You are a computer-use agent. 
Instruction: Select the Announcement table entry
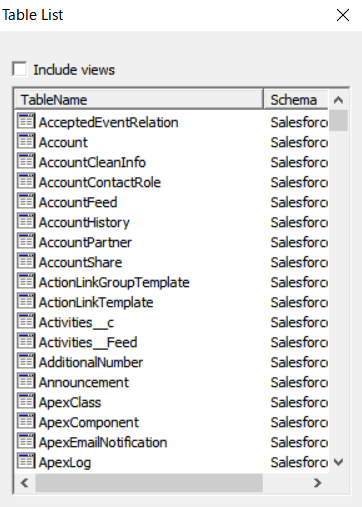(x=172, y=382)
